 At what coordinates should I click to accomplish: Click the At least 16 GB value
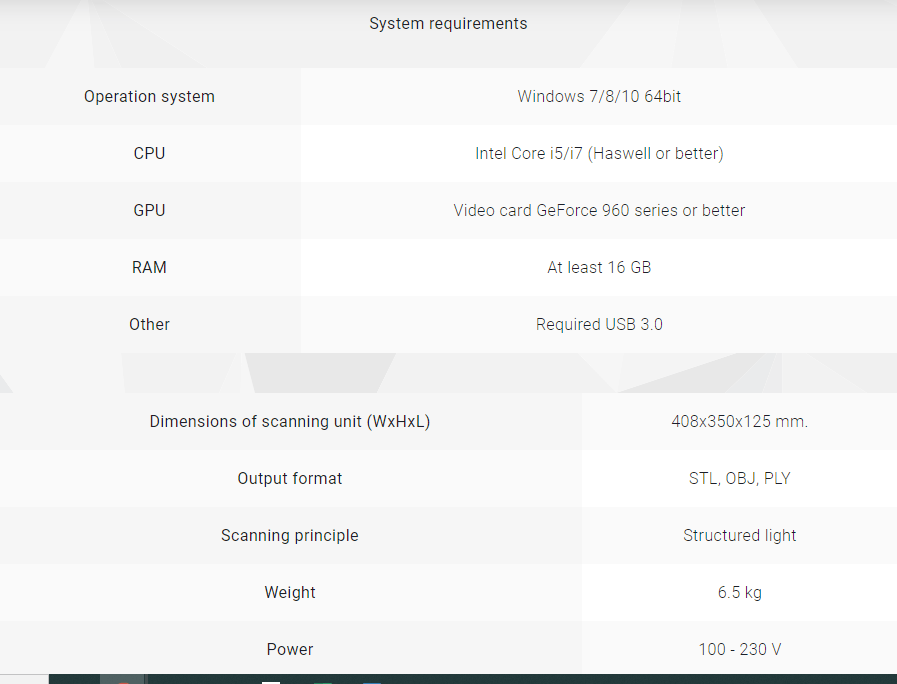(x=599, y=268)
